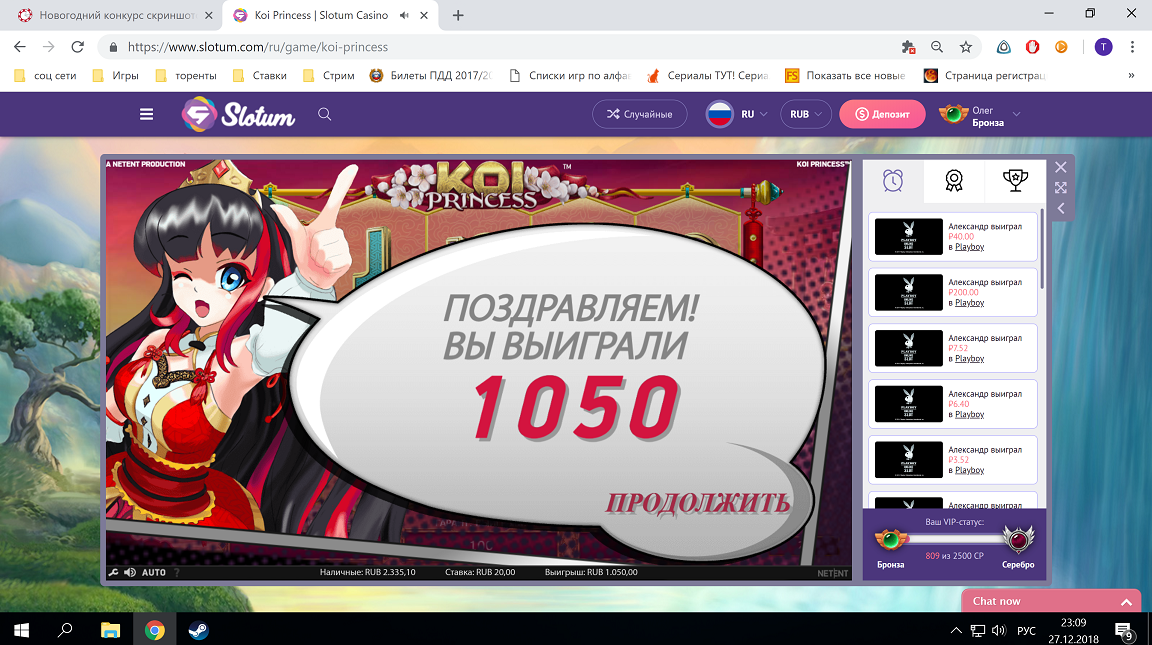This screenshot has width=1152, height=645.
Task: Click the Серебро VIP badge icon
Action: tap(1018, 541)
